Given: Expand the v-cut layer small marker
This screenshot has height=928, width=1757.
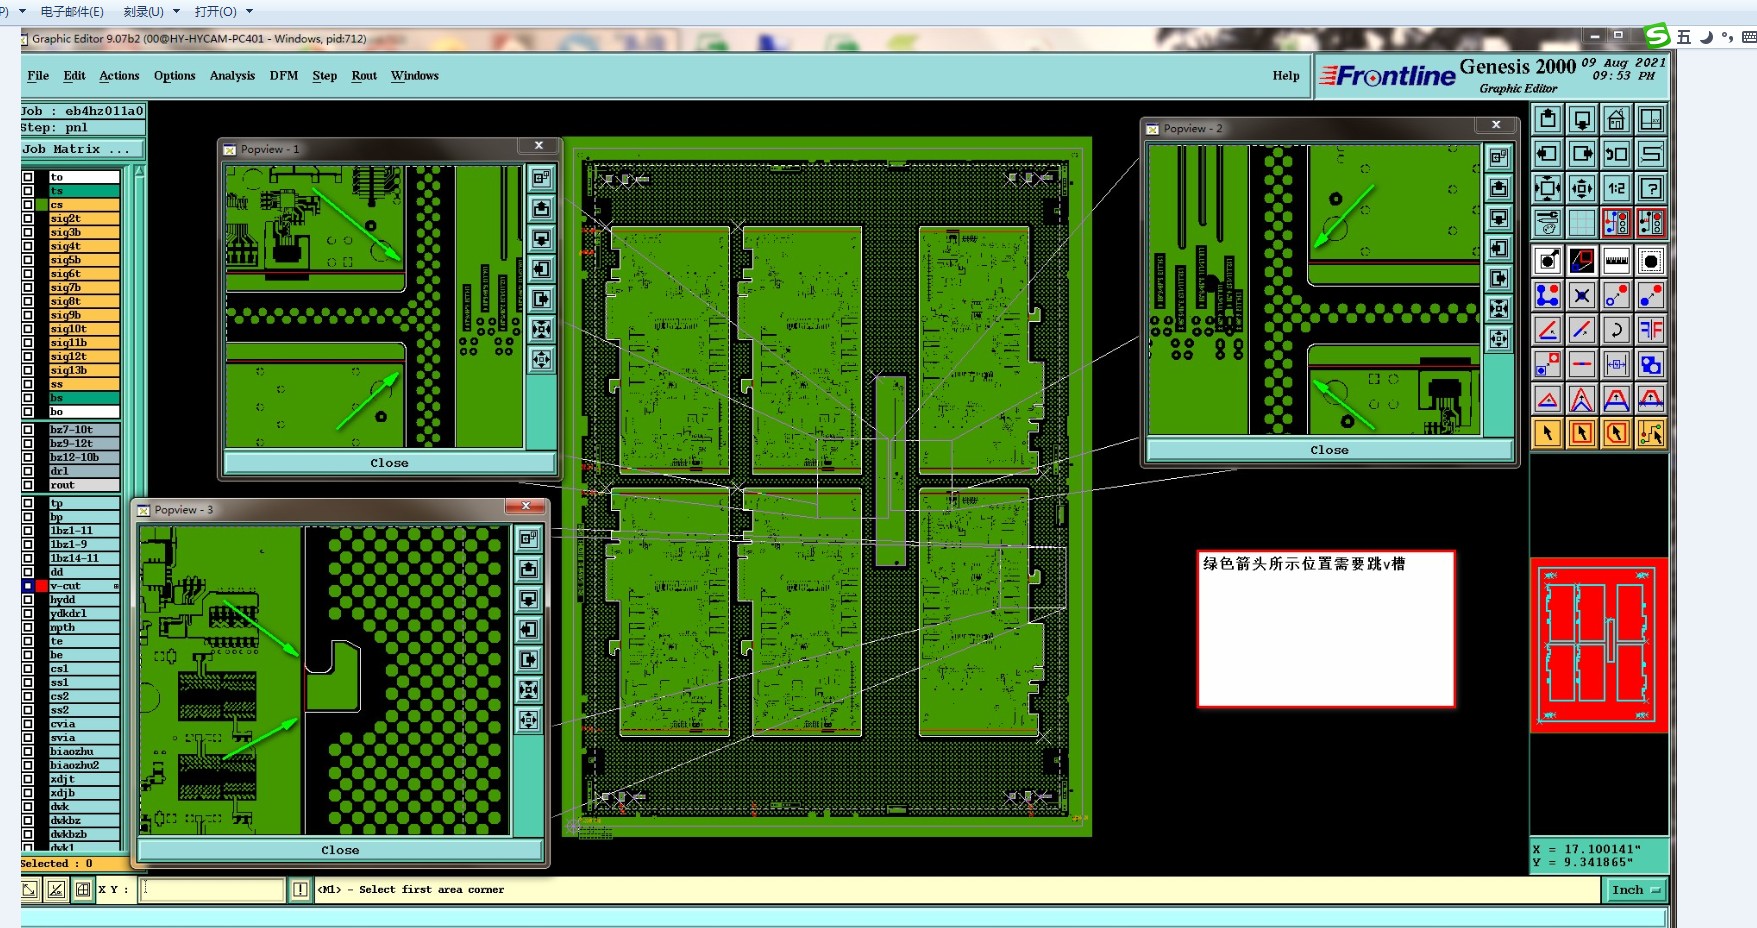Looking at the screenshot, I should click(116, 586).
